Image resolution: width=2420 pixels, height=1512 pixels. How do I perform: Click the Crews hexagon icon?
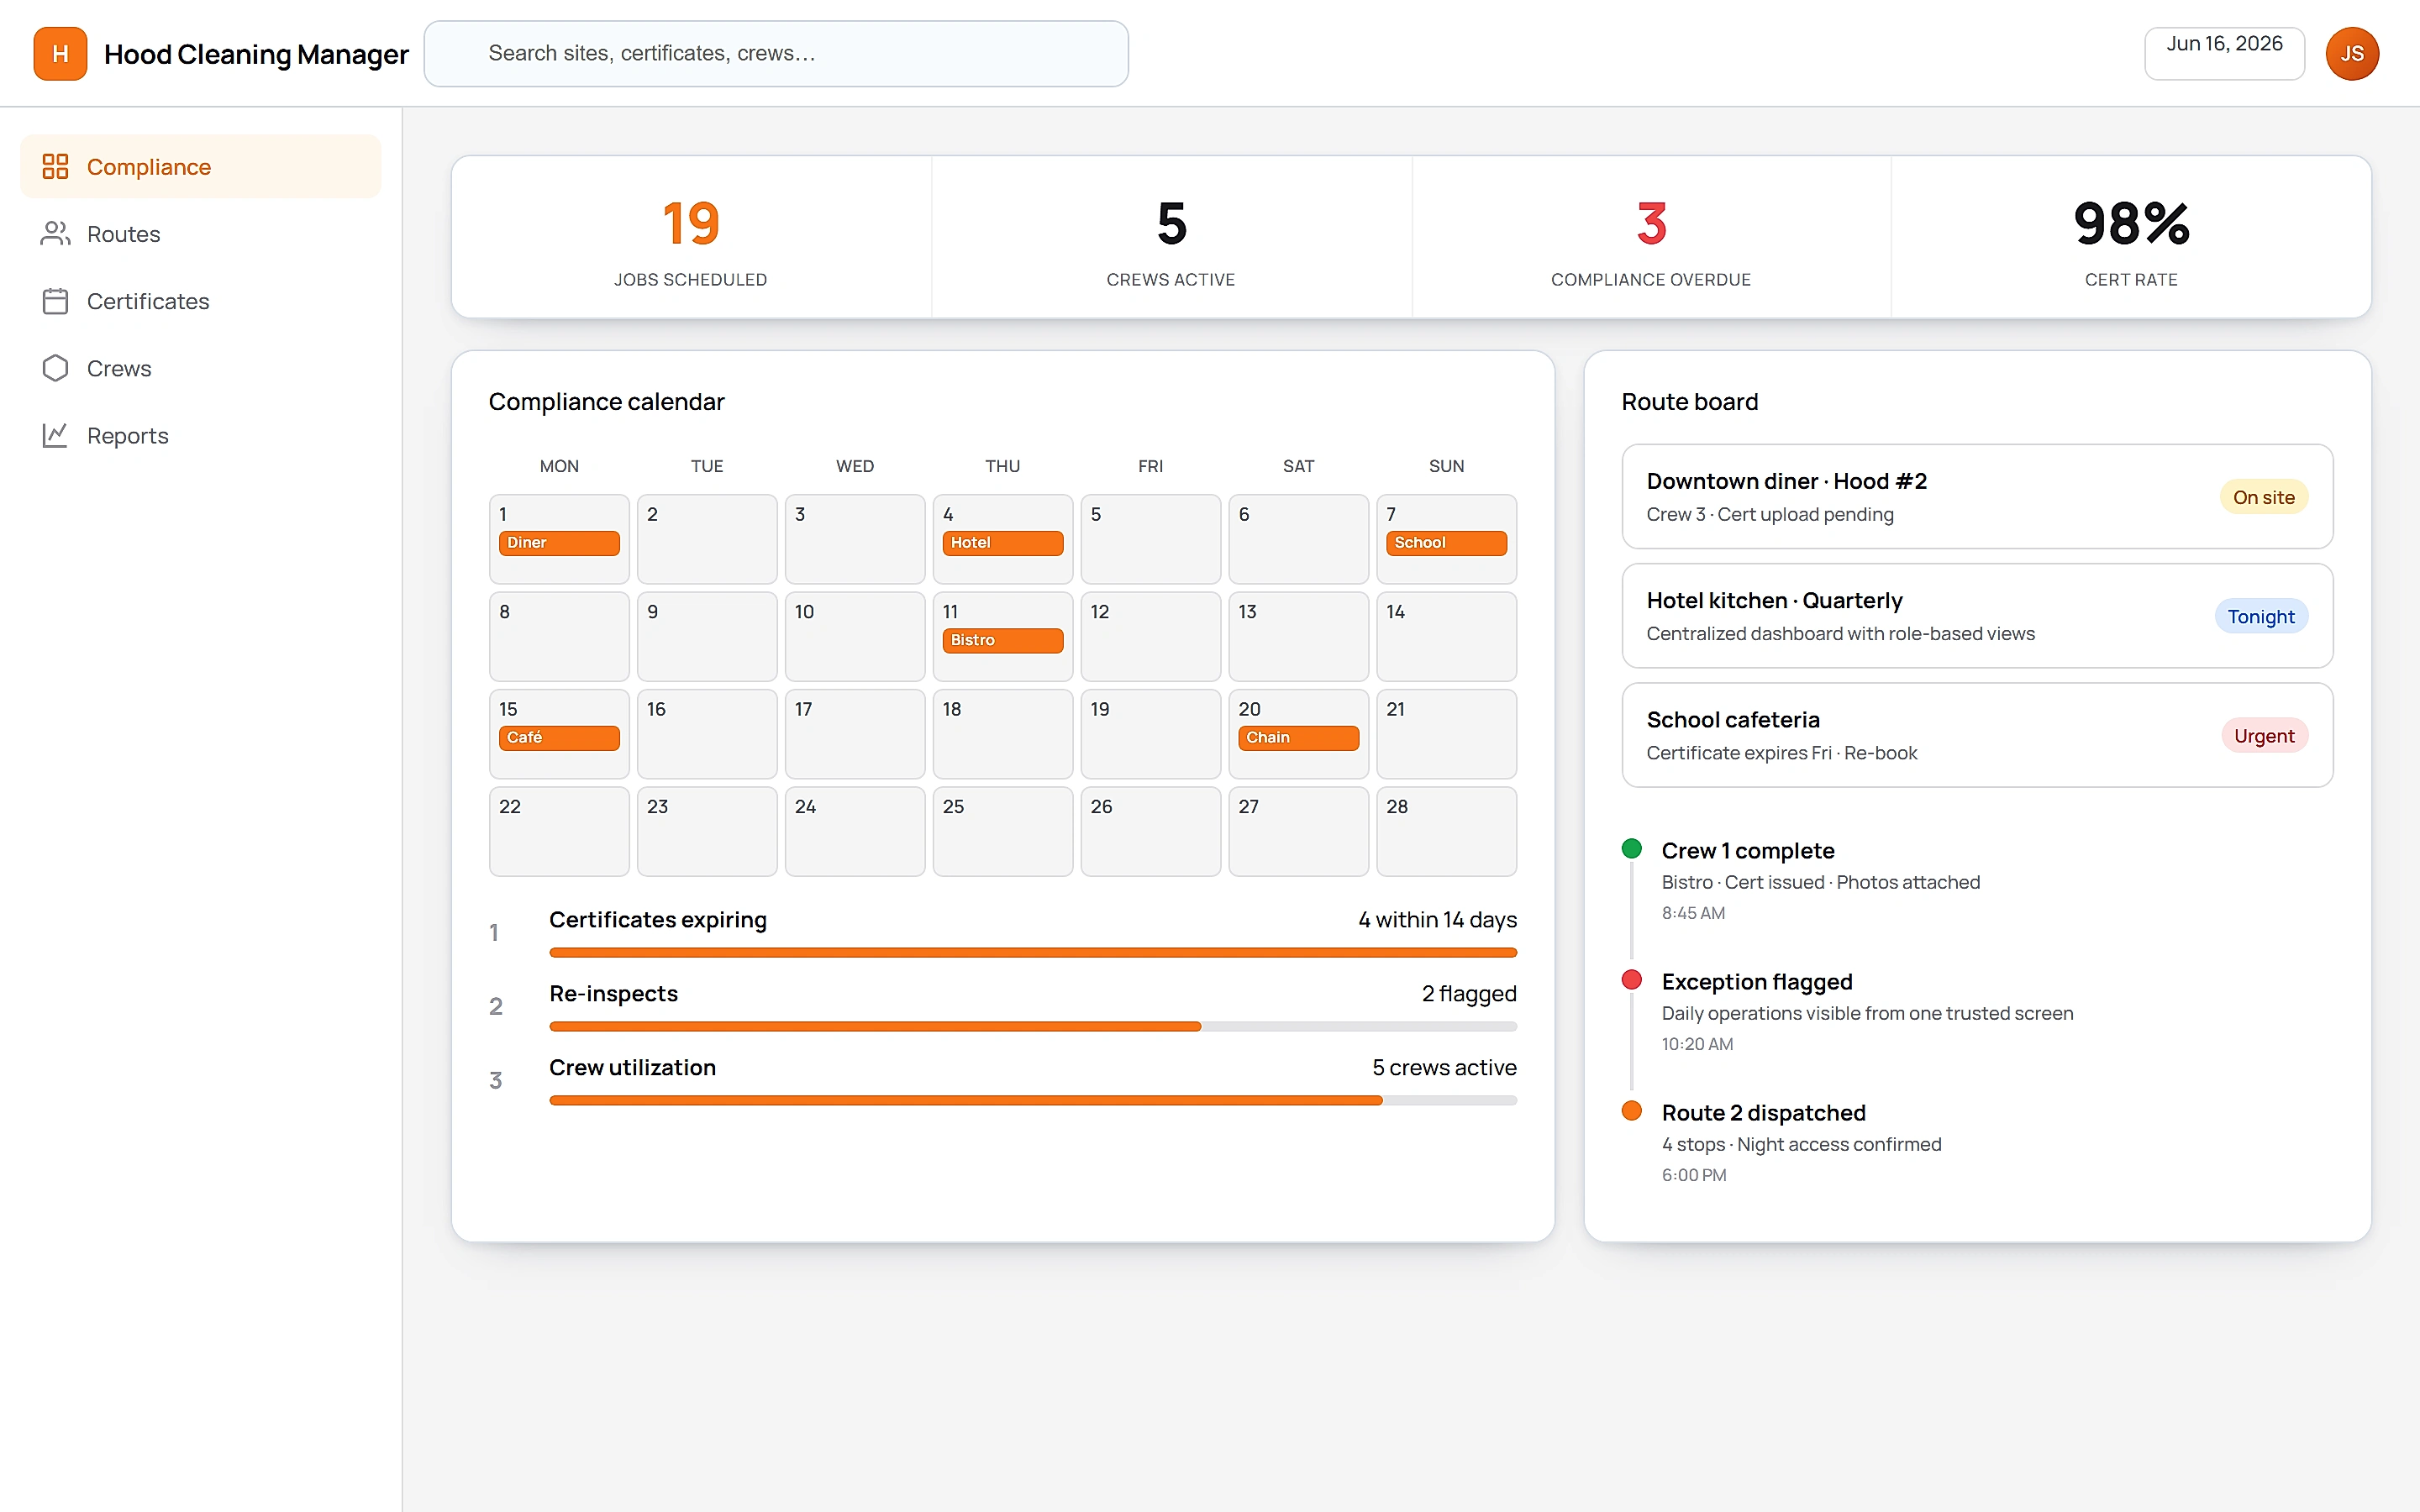click(55, 368)
